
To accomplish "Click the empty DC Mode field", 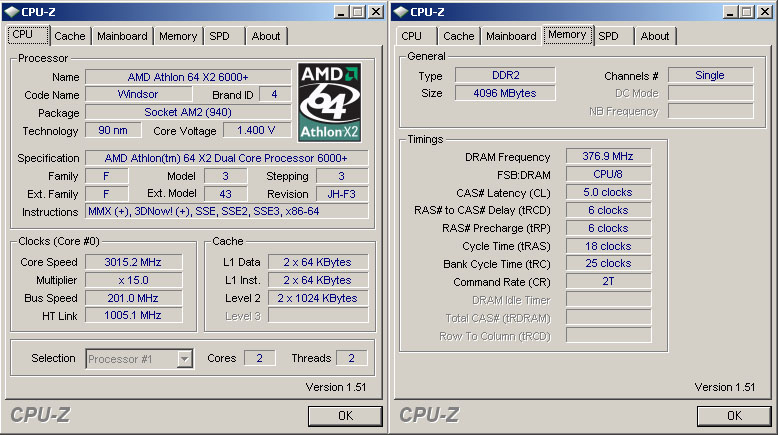I will 710,93.
